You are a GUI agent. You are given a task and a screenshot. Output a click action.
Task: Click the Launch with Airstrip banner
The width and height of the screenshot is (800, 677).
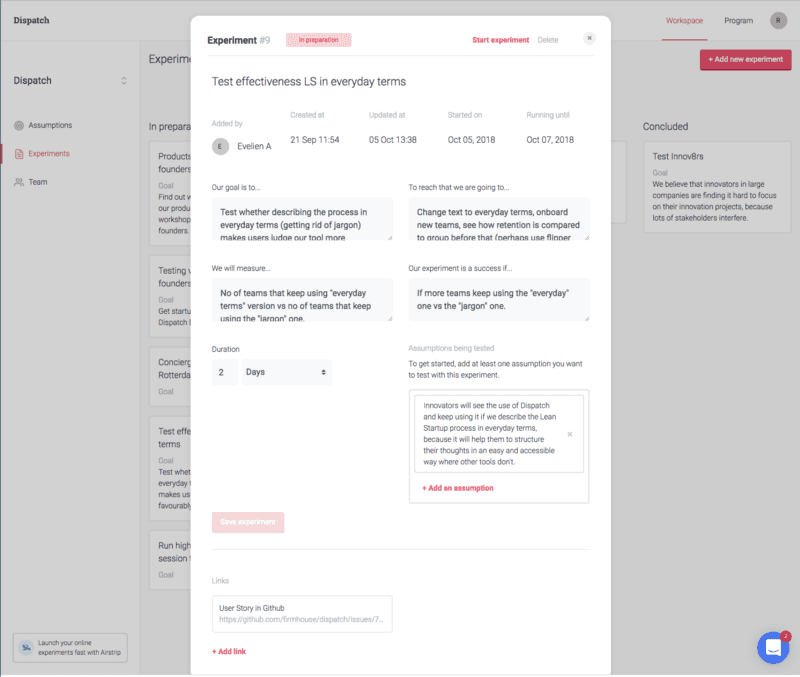tap(70, 648)
